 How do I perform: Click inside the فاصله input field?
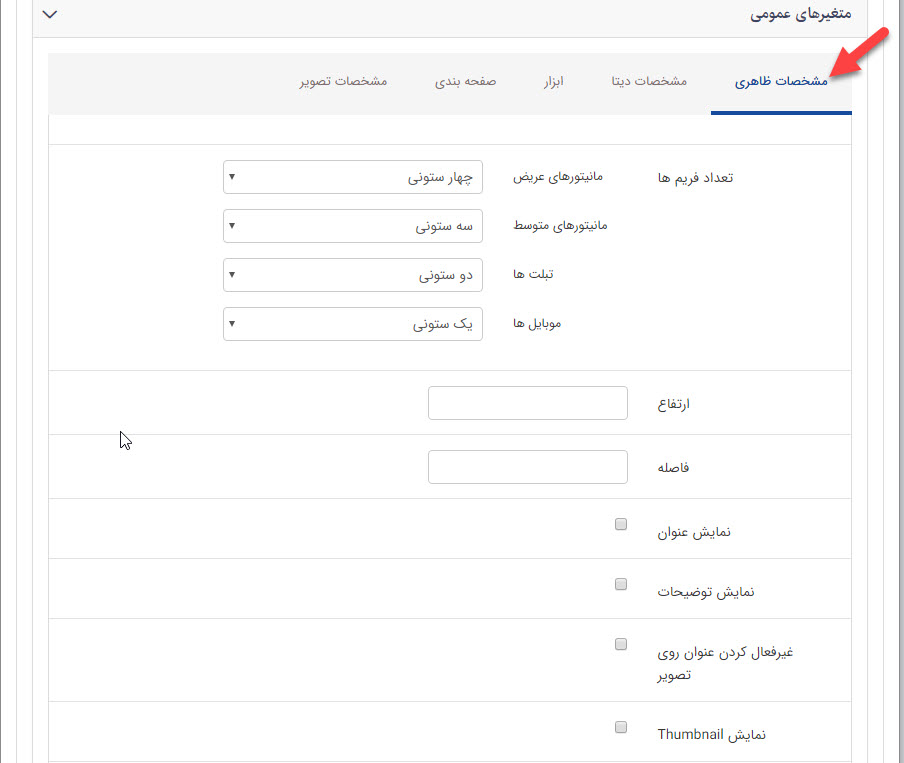(x=527, y=466)
